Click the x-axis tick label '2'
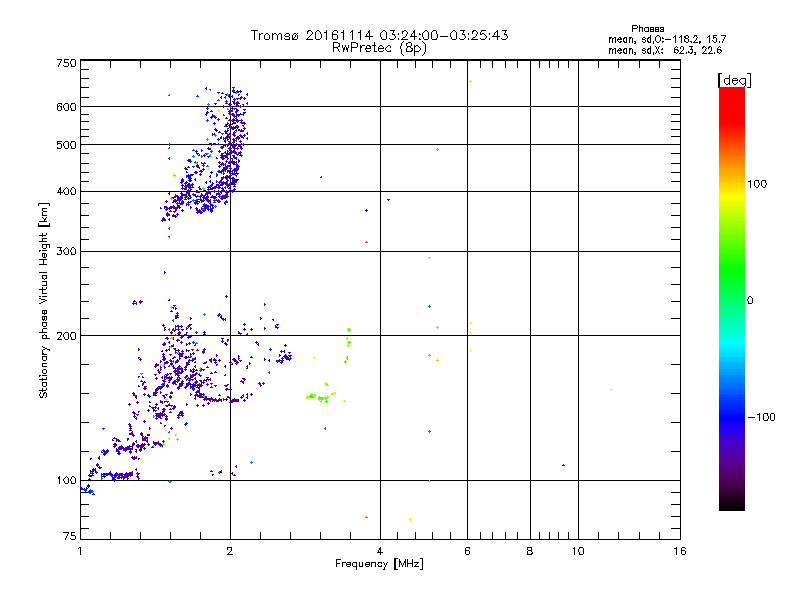Viewport: 800px width, 600px height. pos(230,551)
